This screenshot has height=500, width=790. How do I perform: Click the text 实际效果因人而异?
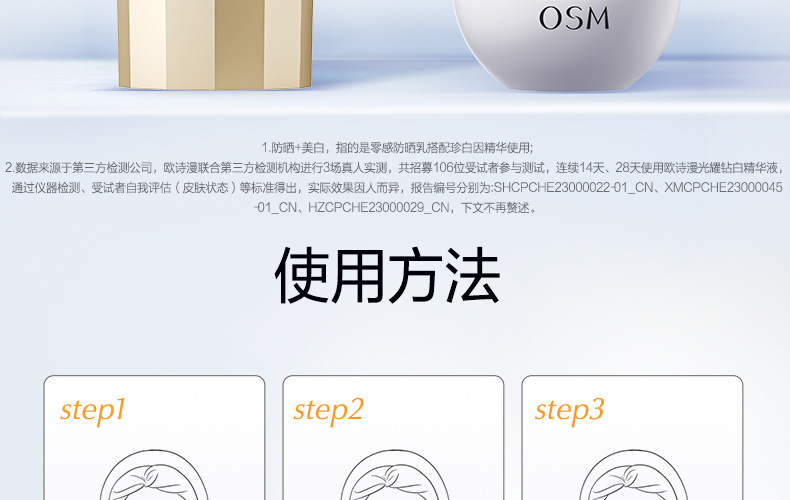click(x=354, y=188)
